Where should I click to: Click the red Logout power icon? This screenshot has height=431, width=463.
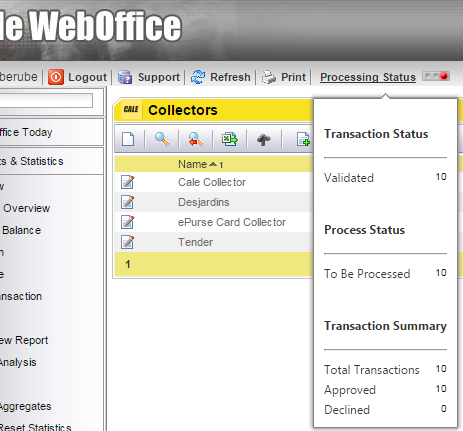[x=56, y=77]
